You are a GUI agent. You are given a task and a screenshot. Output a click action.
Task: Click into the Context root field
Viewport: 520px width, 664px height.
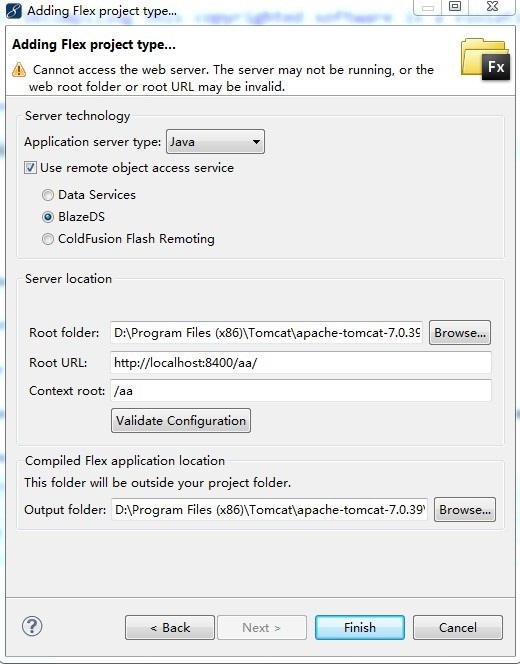[x=301, y=390]
